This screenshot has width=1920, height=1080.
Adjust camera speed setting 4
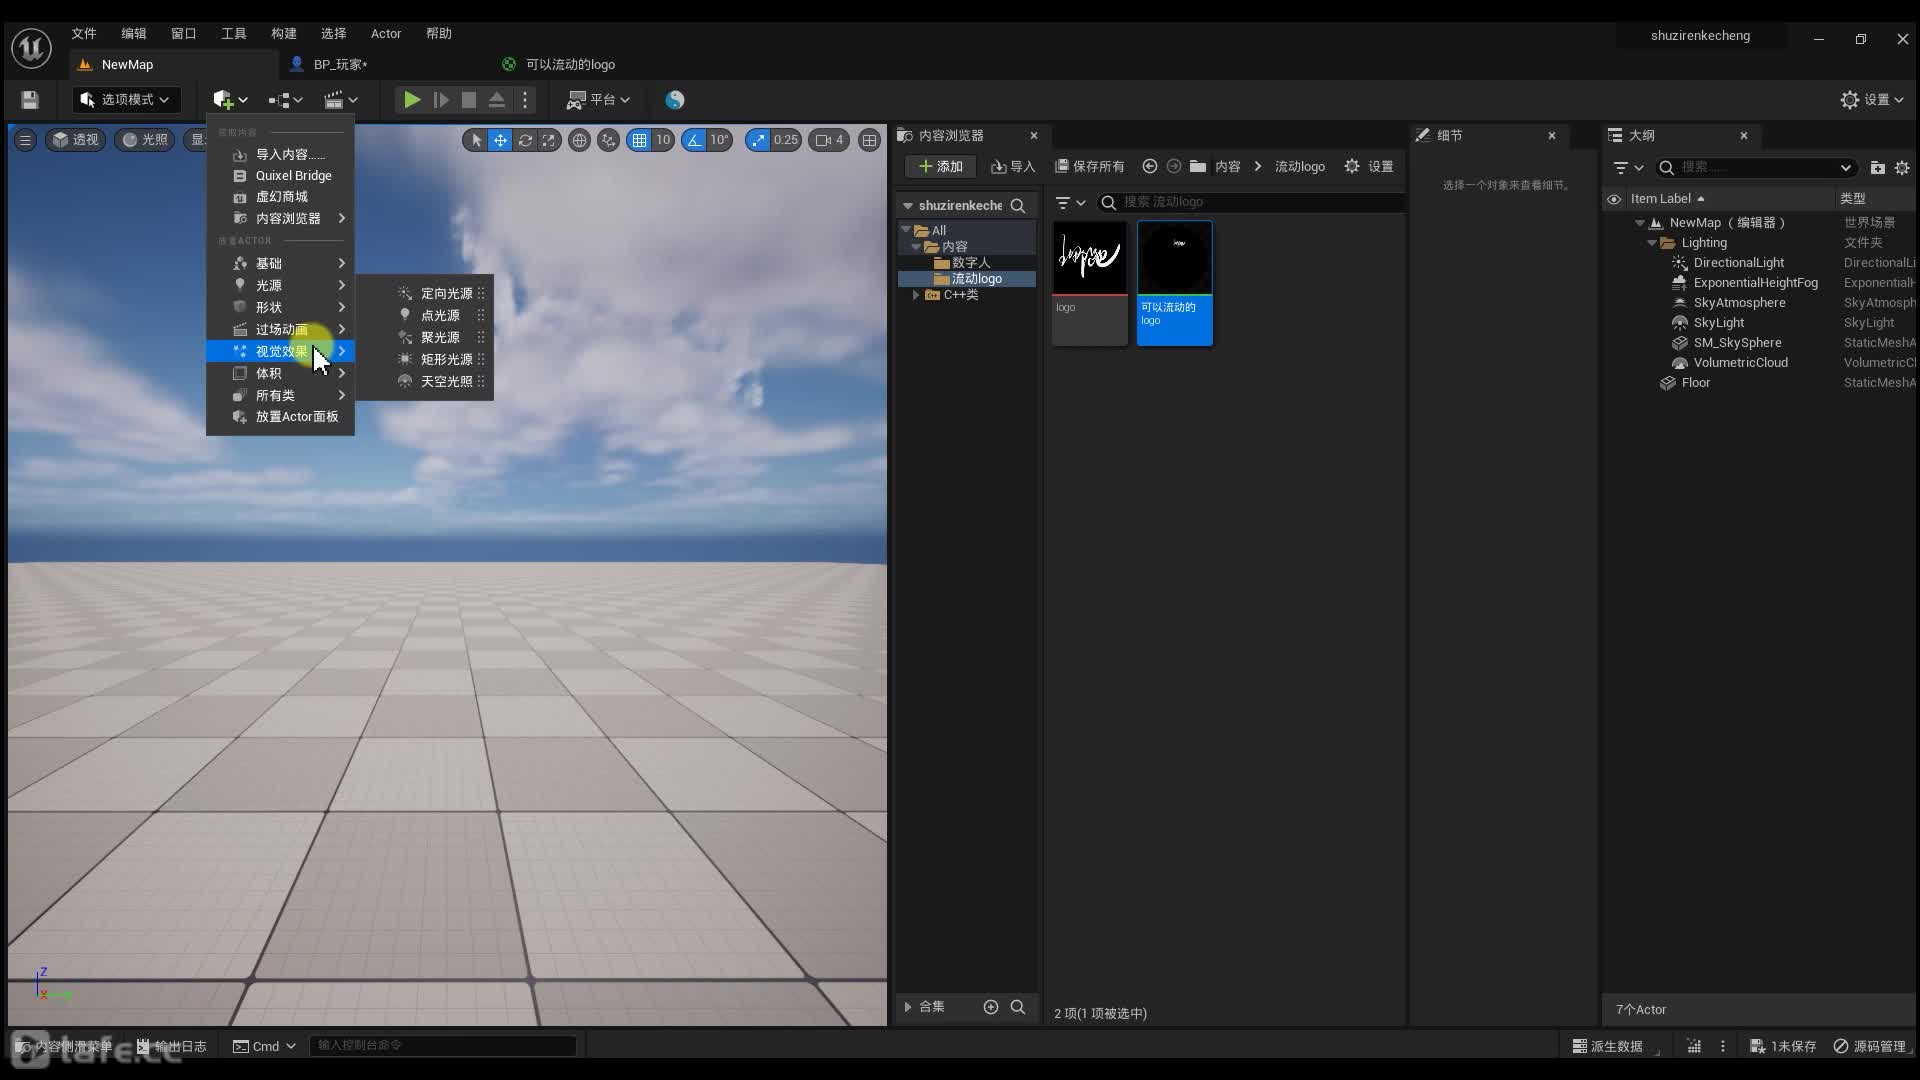click(x=830, y=140)
